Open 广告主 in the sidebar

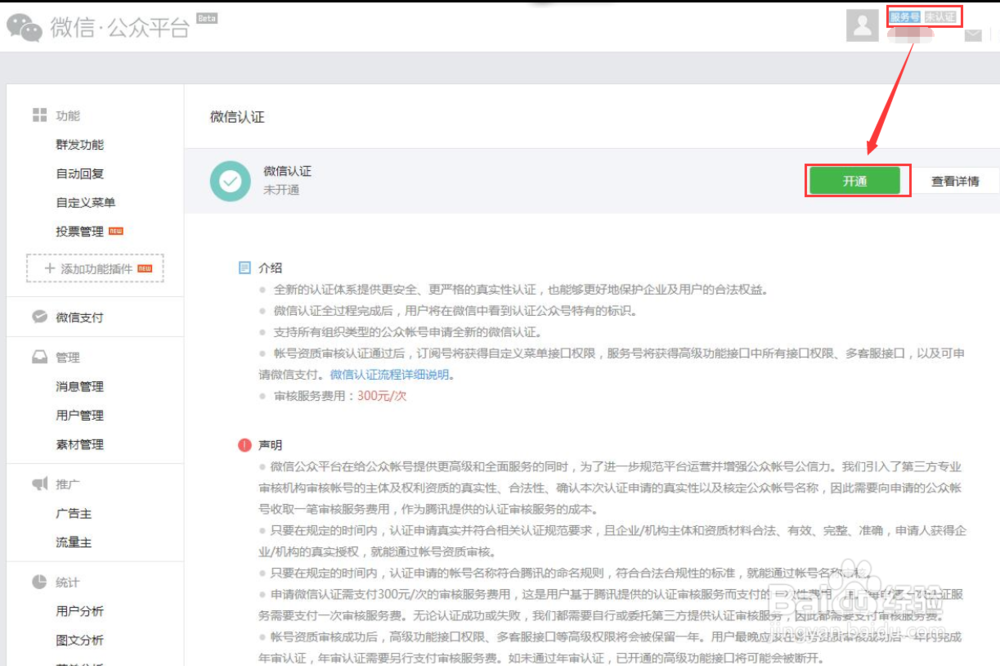point(74,514)
